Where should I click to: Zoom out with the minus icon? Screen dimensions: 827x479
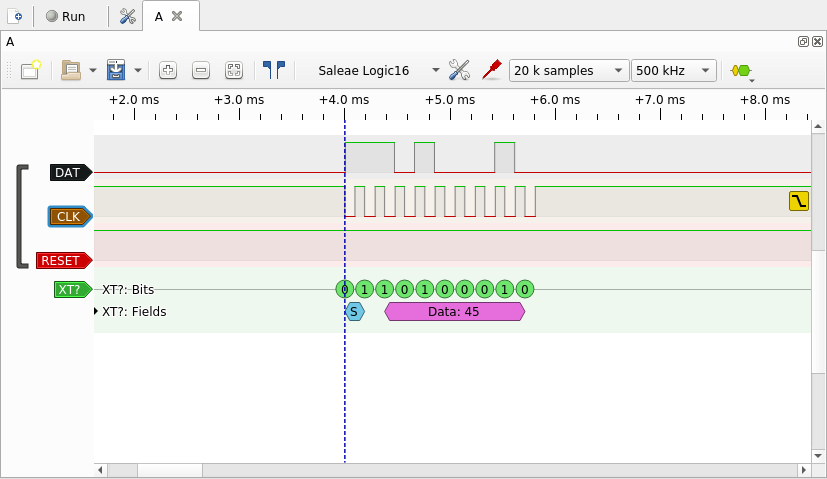pyautogui.click(x=201, y=70)
